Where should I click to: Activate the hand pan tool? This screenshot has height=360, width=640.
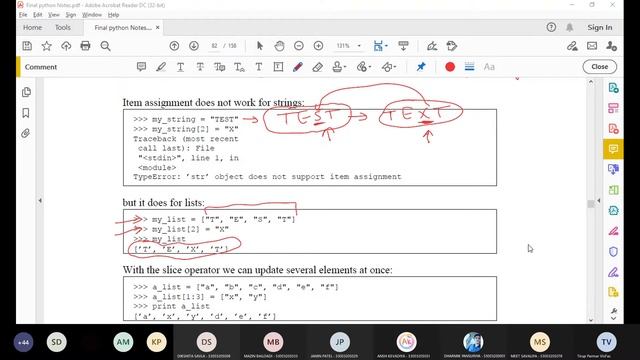click(x=279, y=46)
